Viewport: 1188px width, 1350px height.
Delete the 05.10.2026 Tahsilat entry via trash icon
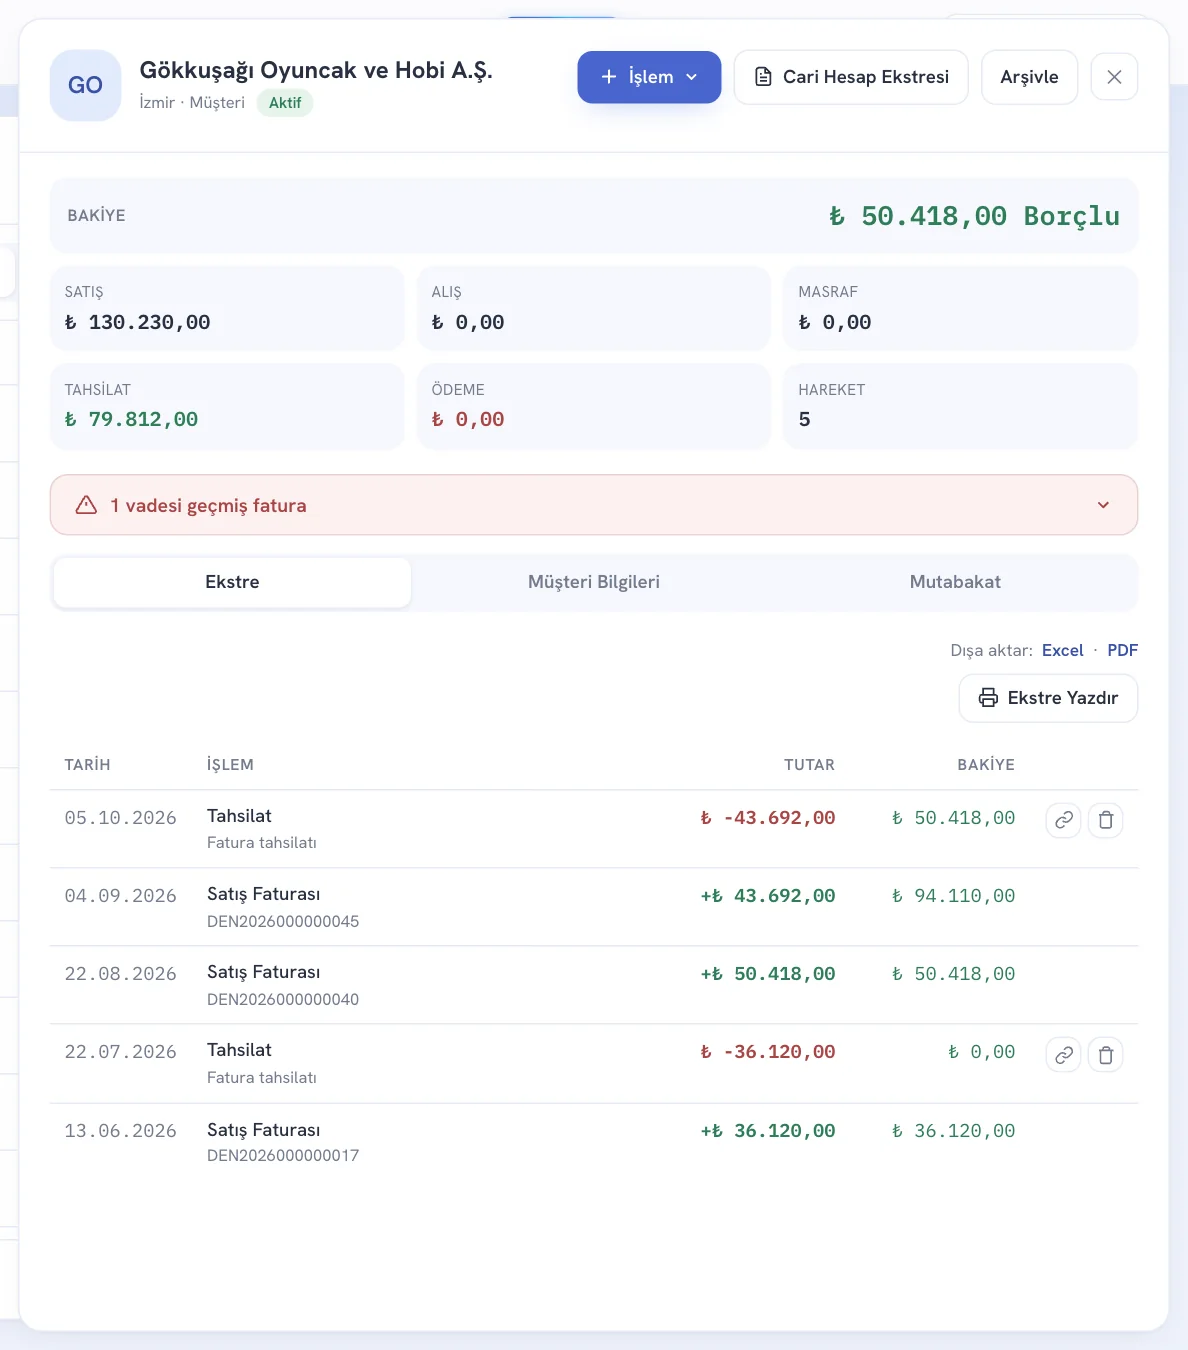(x=1105, y=820)
